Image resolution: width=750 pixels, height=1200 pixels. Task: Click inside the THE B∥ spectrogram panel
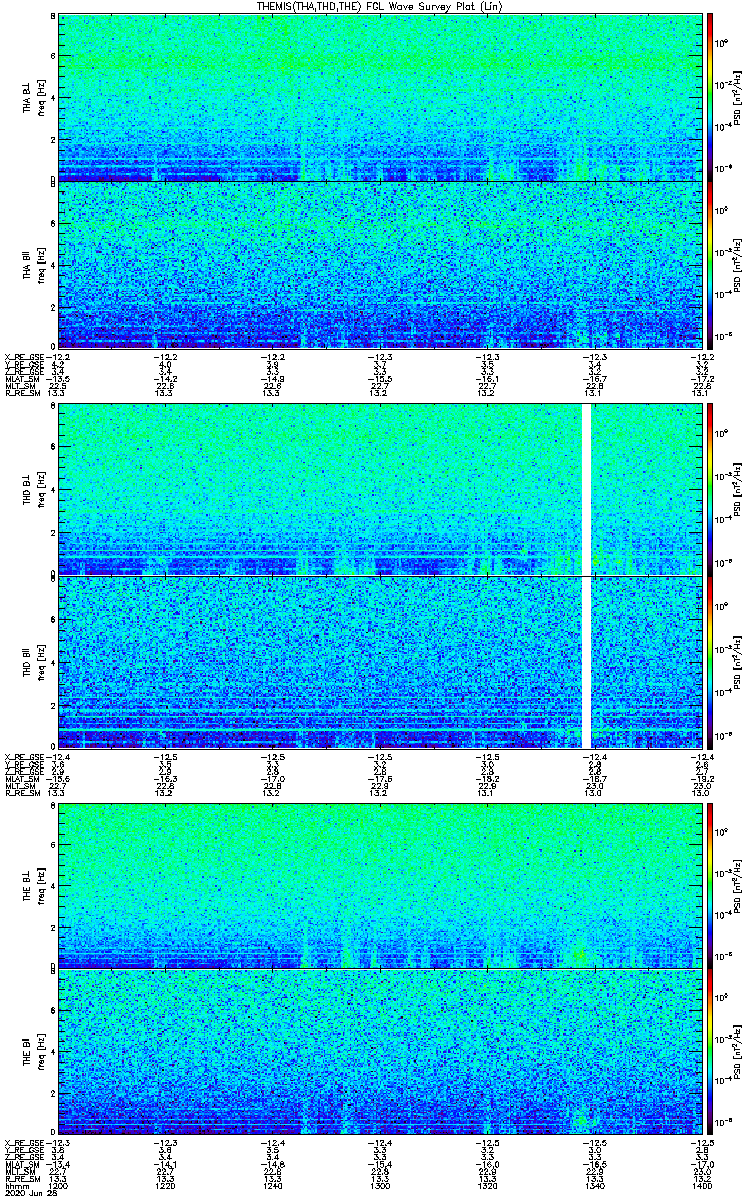pyautogui.click(x=380, y=1052)
